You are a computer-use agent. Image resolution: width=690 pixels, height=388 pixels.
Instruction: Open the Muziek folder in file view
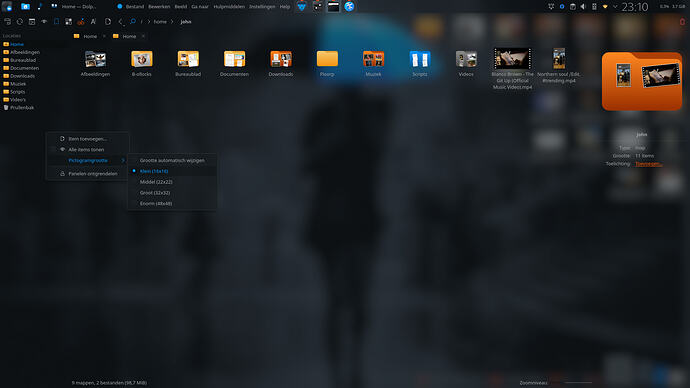(x=373, y=59)
